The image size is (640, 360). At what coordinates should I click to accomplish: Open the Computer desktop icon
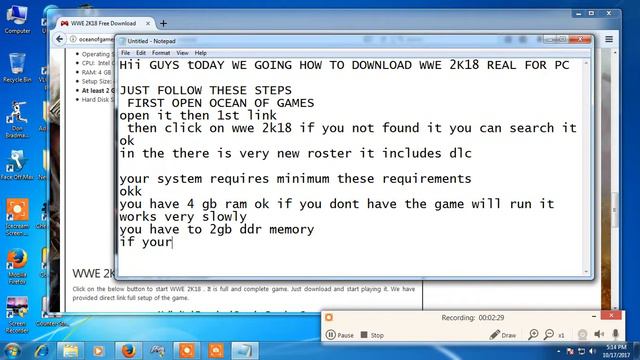coord(17,19)
